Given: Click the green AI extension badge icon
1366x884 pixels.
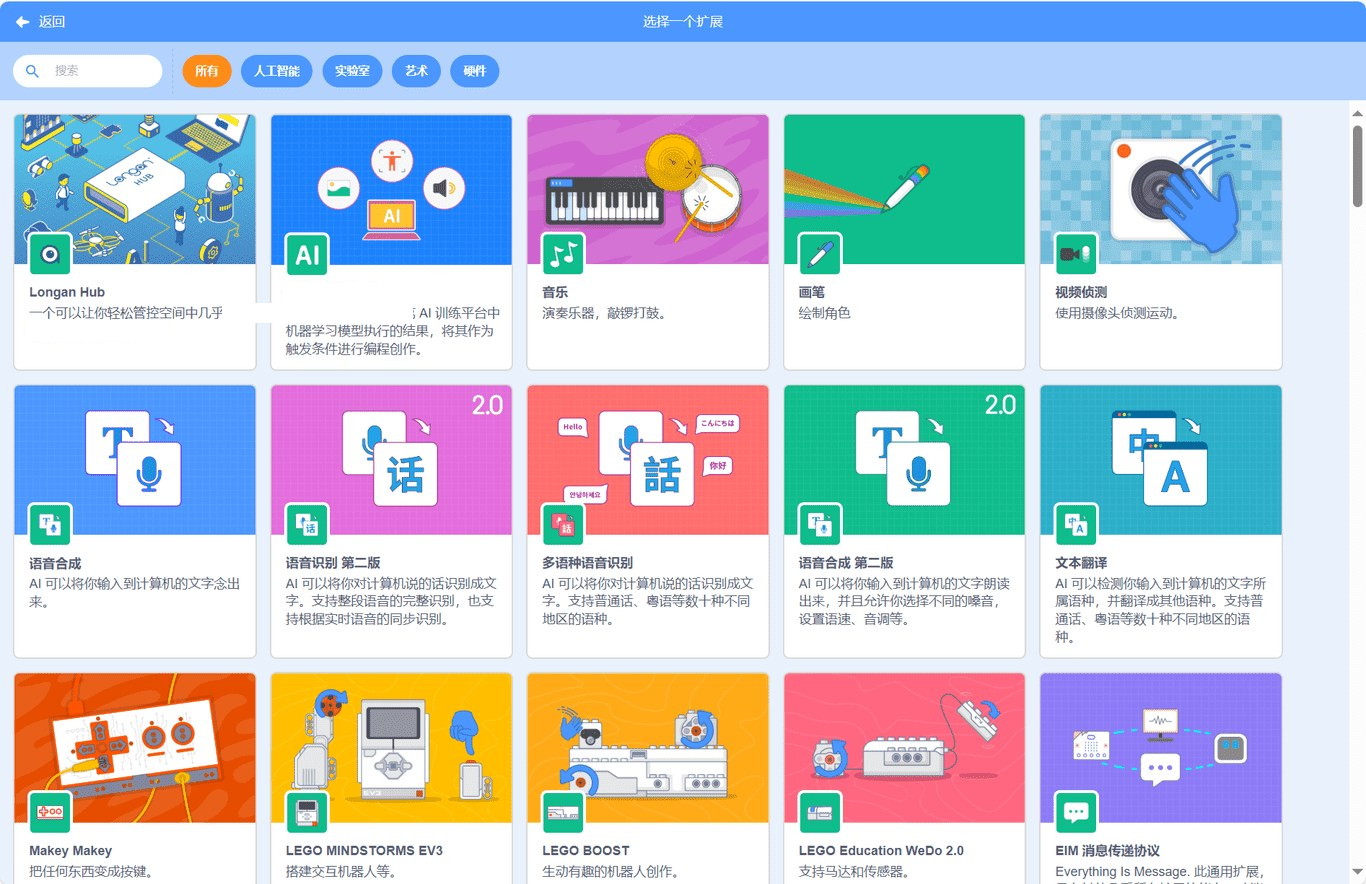Looking at the screenshot, I should [x=307, y=254].
